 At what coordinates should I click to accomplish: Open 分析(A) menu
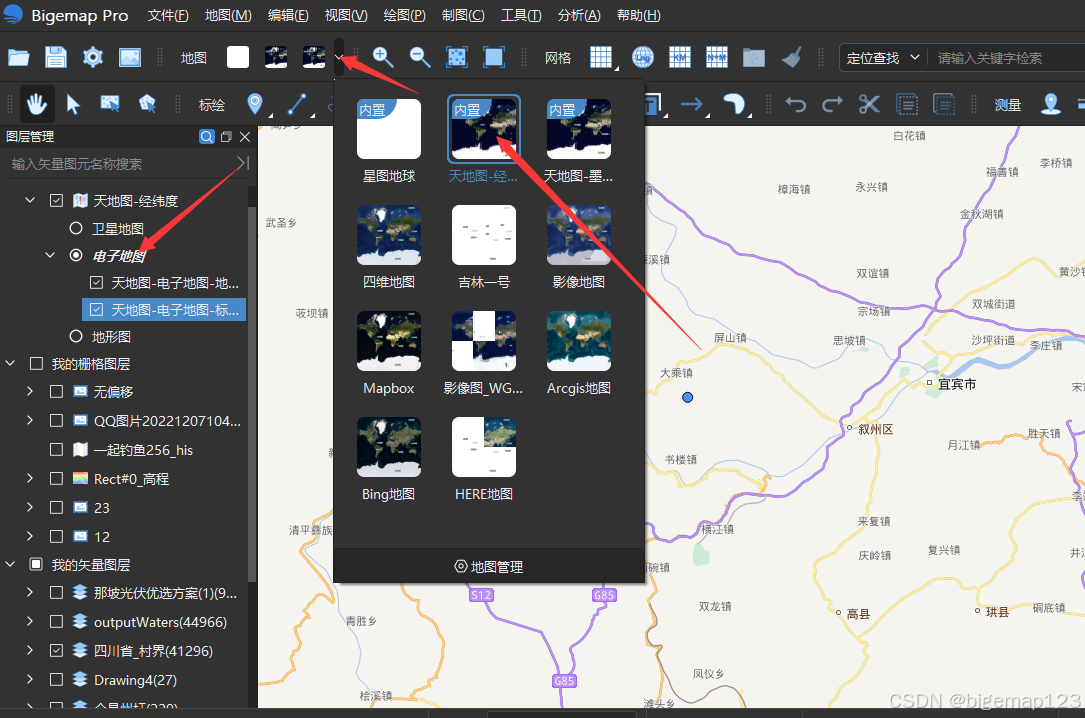pos(579,15)
